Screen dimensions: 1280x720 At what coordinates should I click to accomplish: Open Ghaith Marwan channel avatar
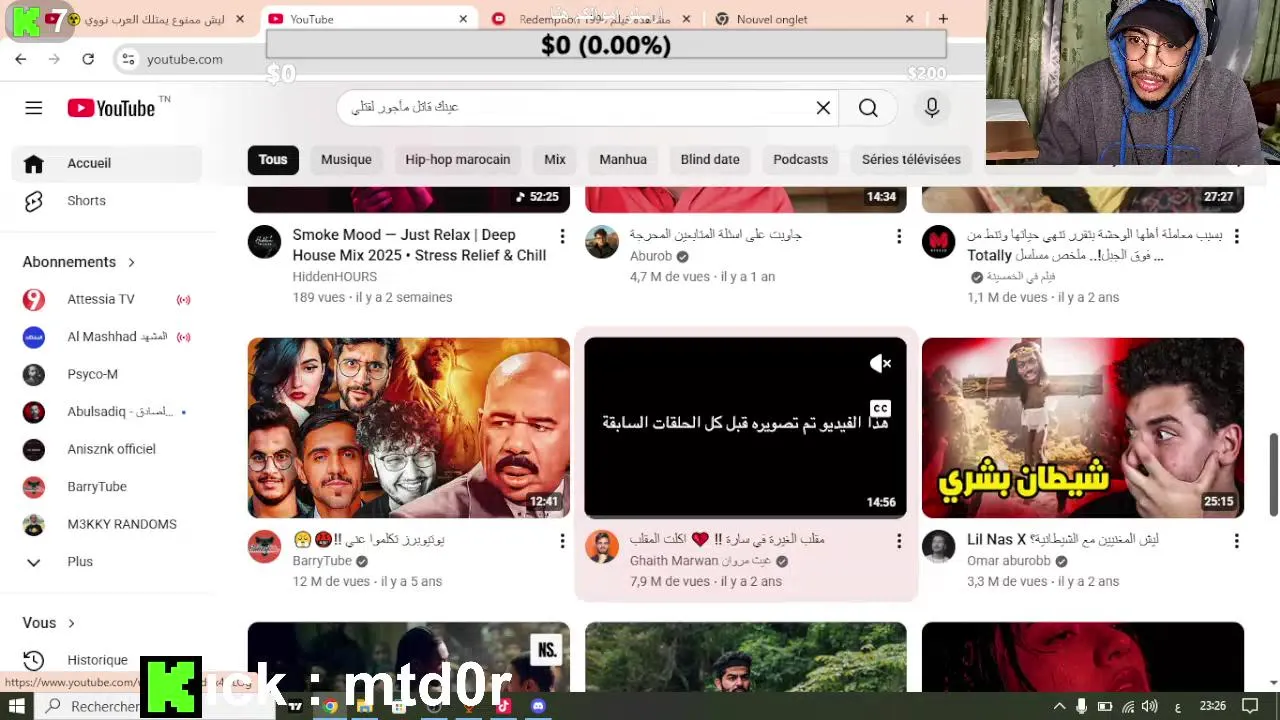pos(602,546)
